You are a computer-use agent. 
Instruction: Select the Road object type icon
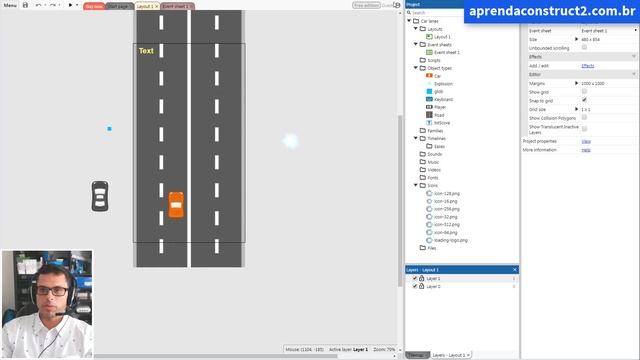click(x=429, y=115)
